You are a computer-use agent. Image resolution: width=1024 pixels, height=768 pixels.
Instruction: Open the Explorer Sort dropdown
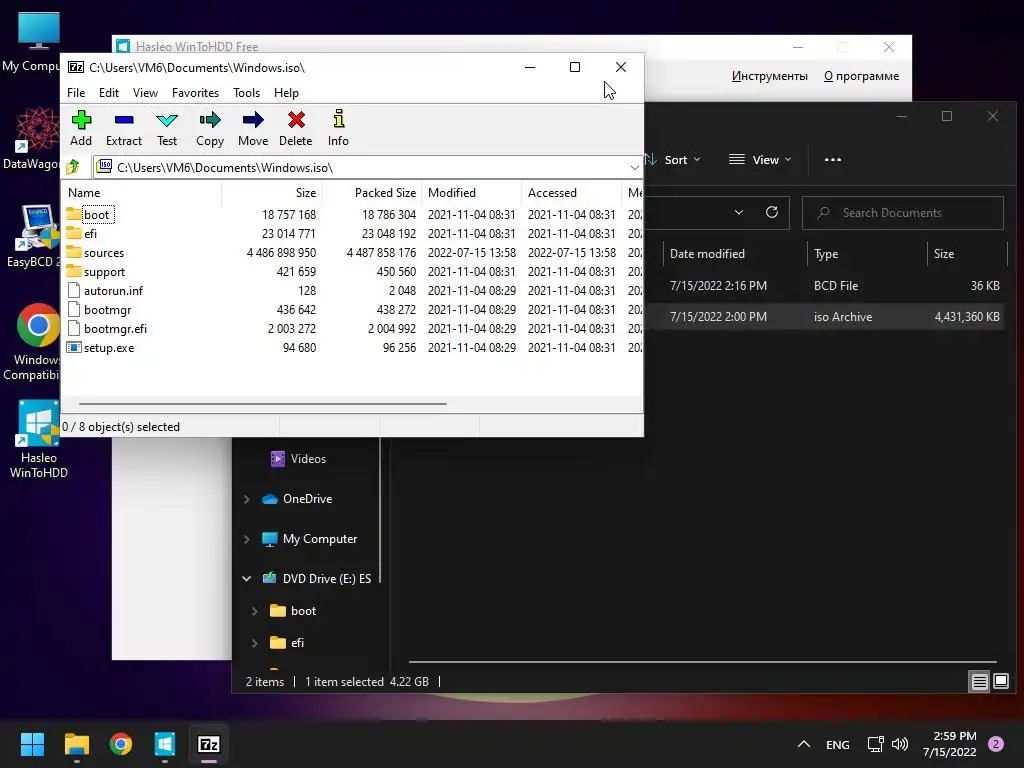click(673, 159)
